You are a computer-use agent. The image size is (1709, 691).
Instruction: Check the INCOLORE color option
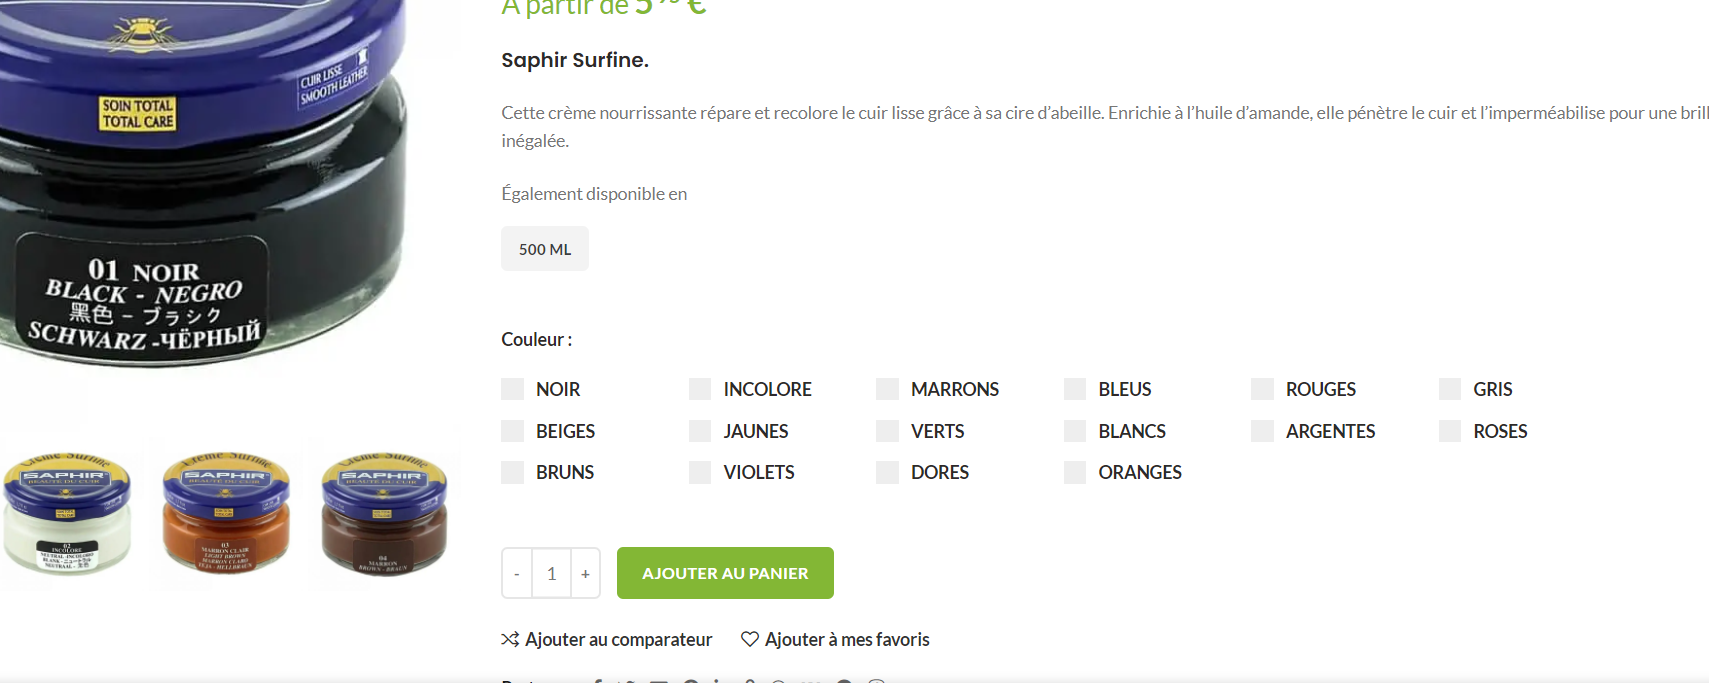pos(700,389)
